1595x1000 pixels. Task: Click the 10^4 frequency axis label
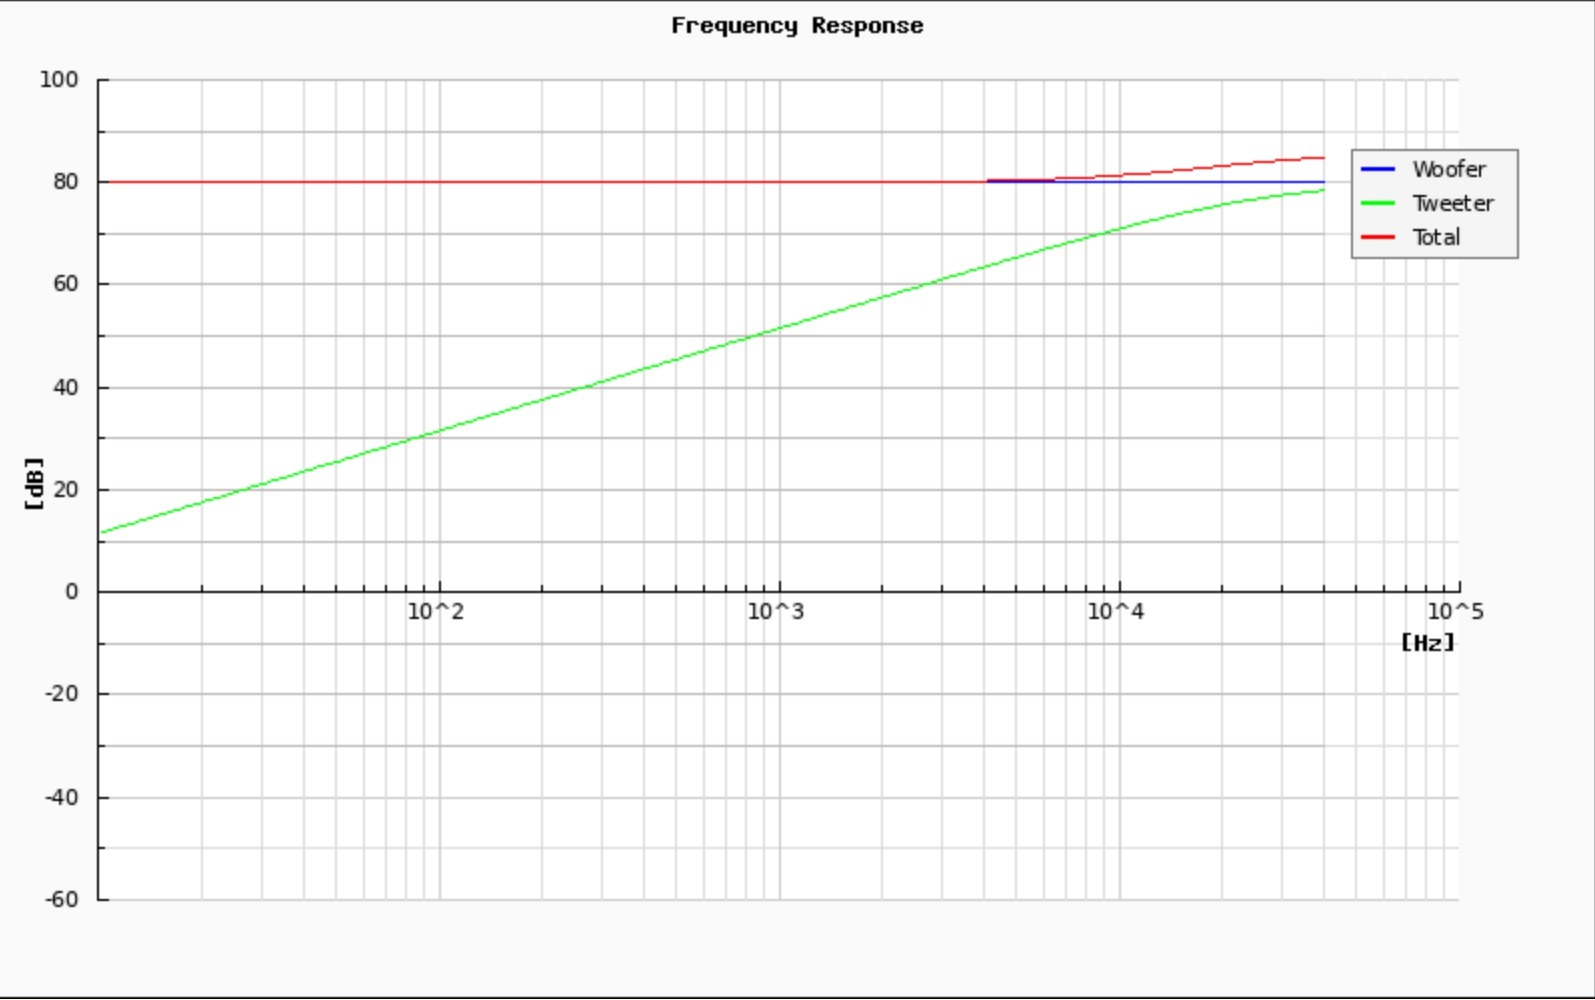coord(1116,612)
